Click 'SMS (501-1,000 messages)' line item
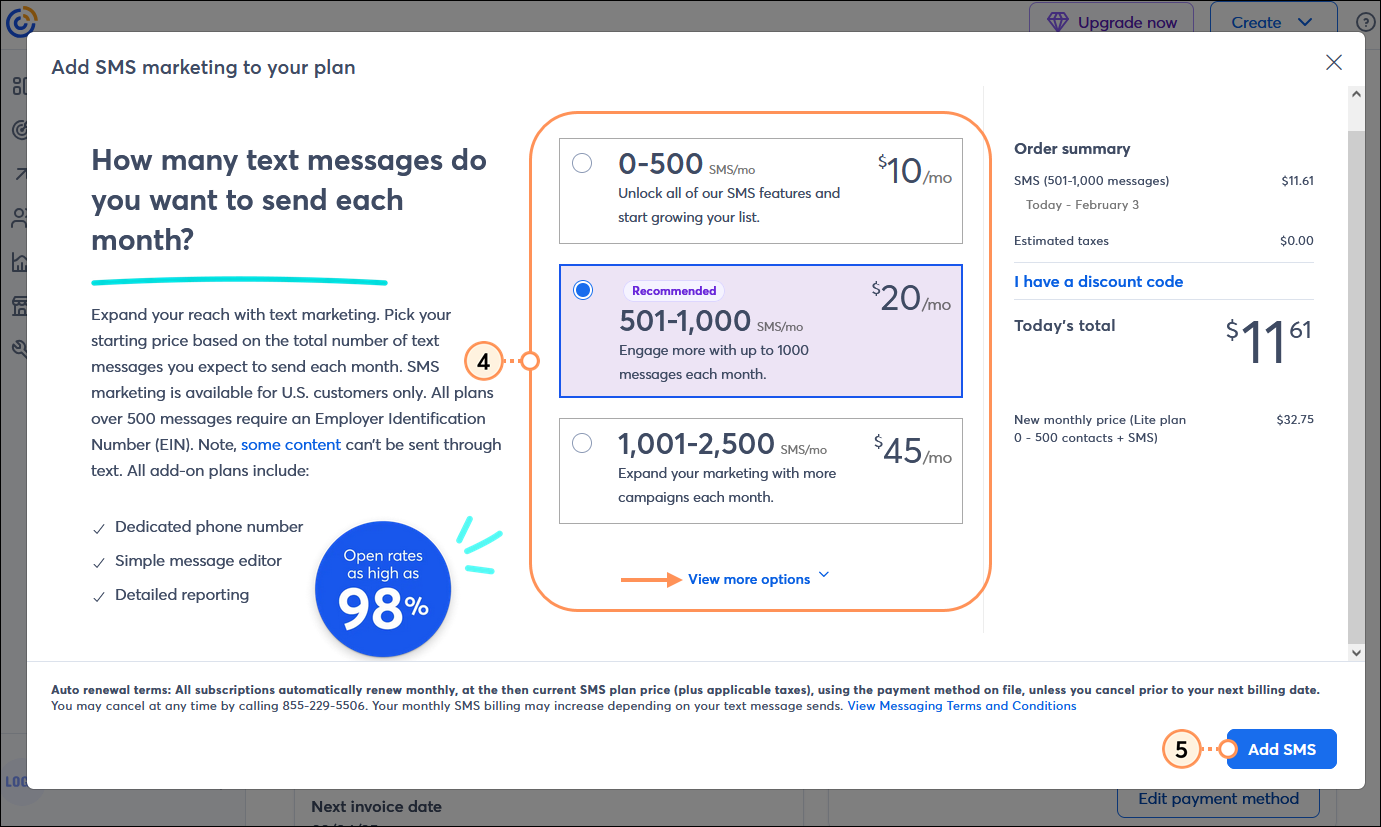Screen dimensions: 1381x827 pos(1092,181)
